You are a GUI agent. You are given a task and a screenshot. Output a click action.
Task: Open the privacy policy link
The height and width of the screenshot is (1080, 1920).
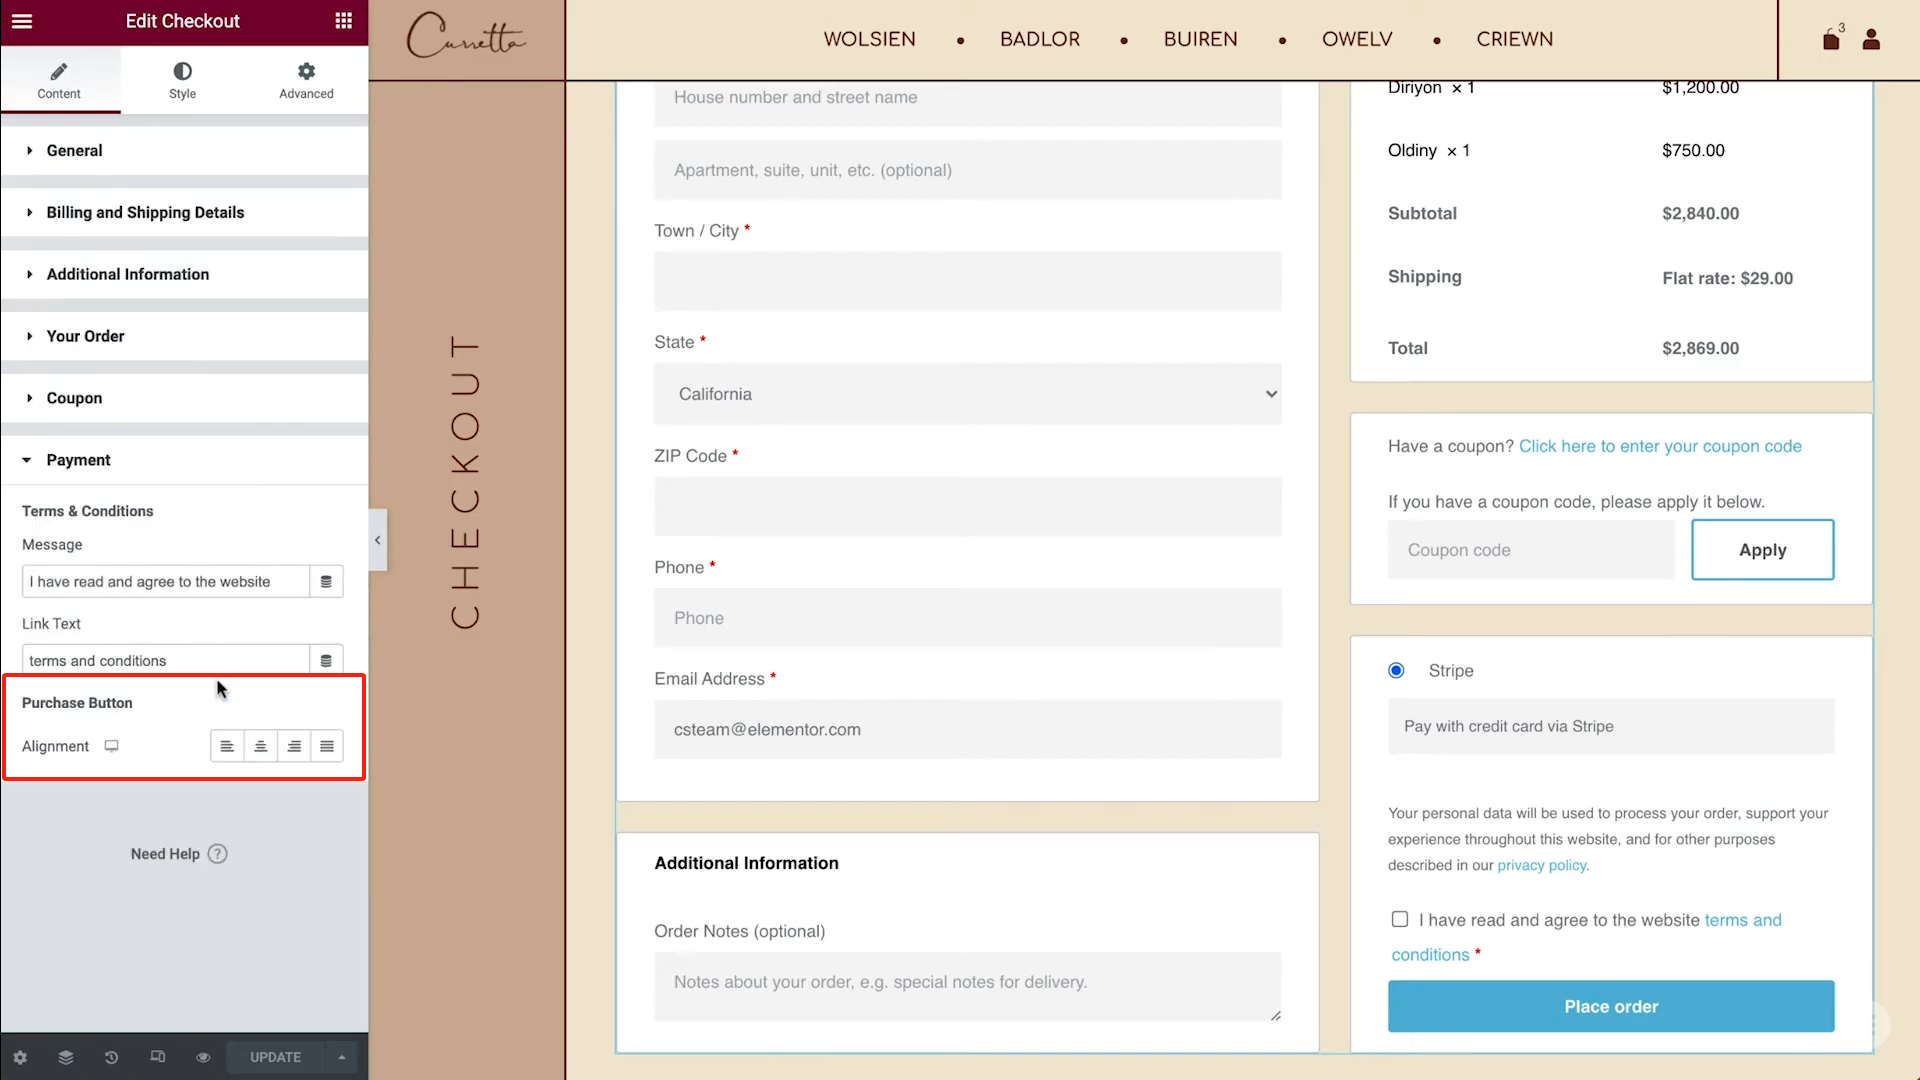point(1541,865)
